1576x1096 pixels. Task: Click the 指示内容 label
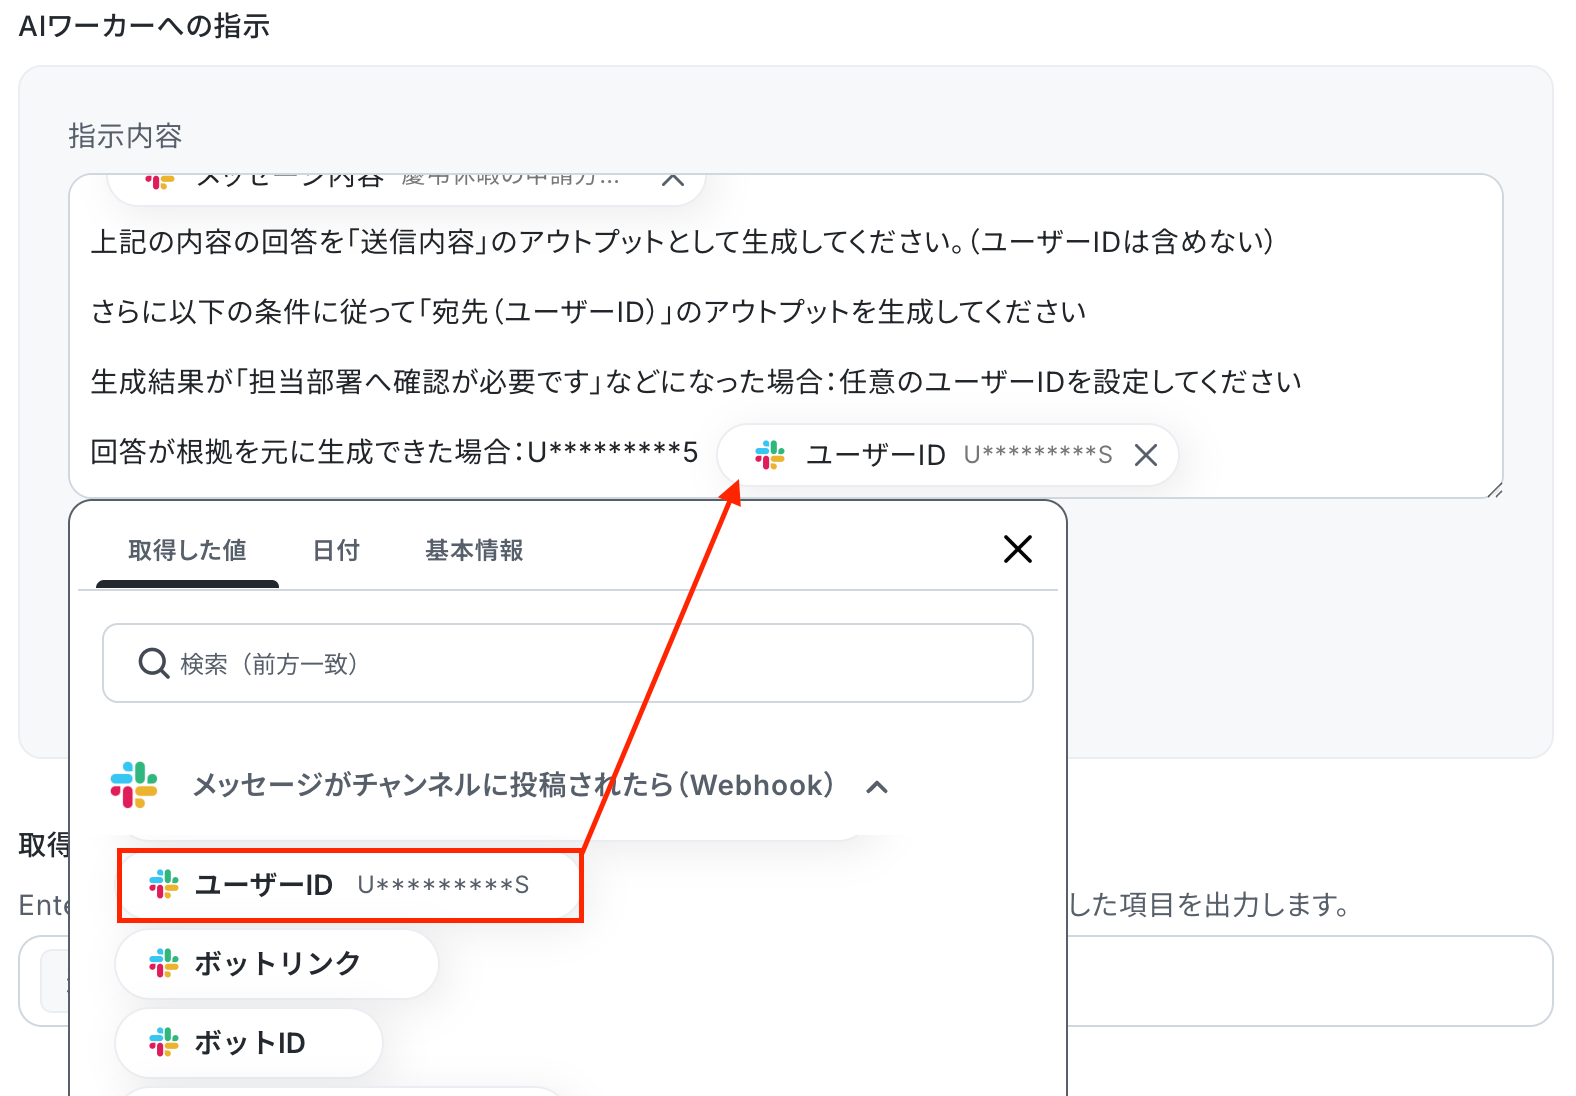125,136
